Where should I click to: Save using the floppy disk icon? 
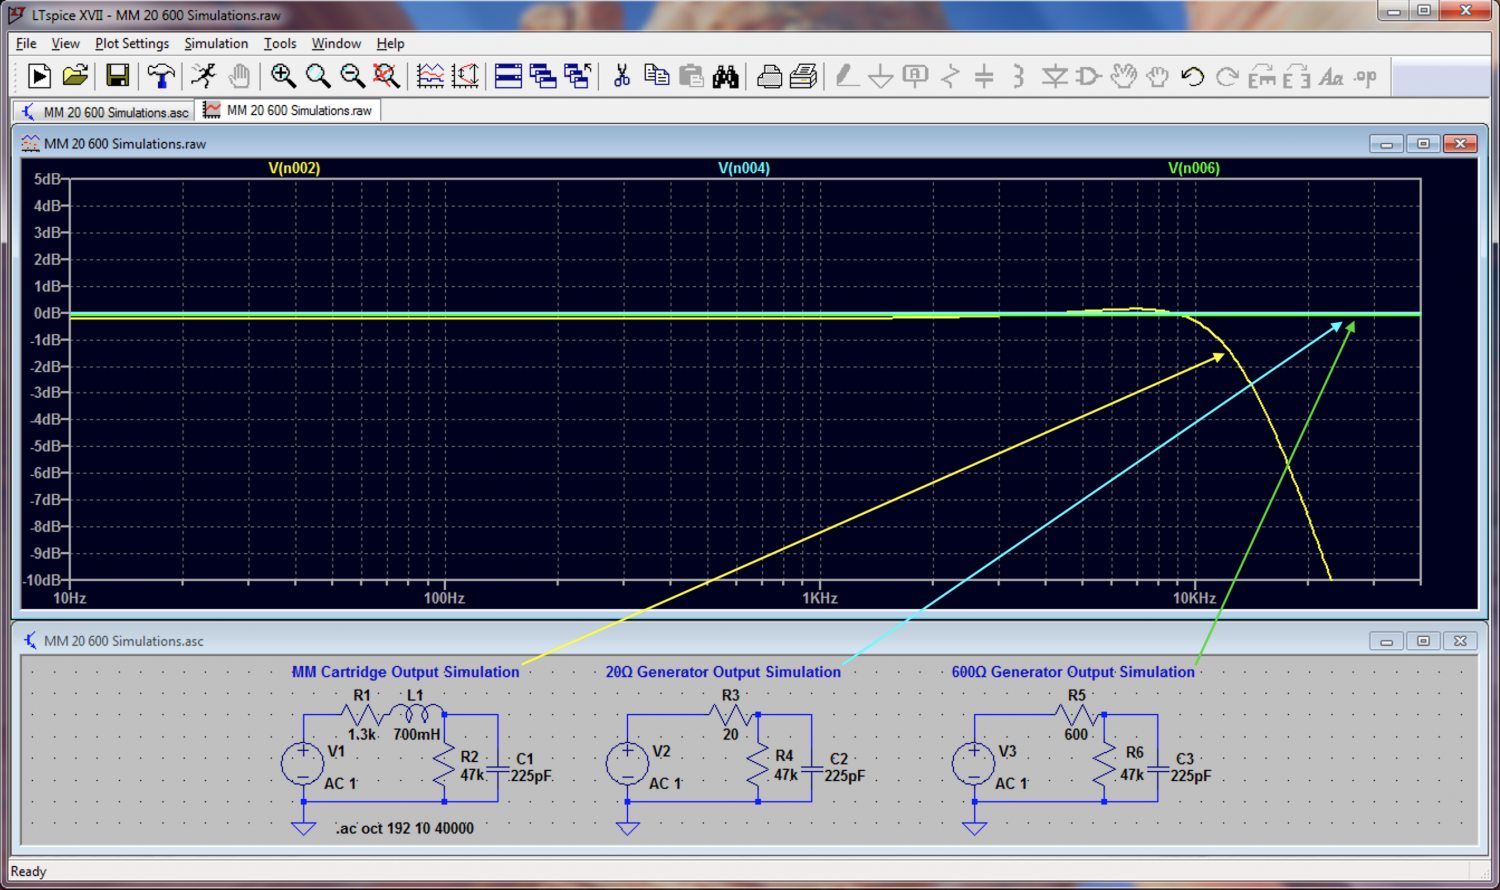(x=117, y=76)
